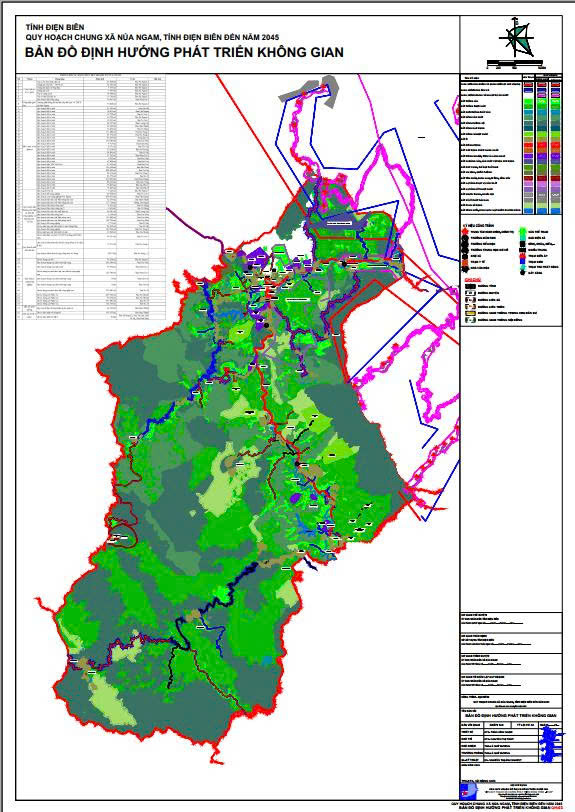Click the bright red swatch in the land-use legend
The height and width of the screenshot is (812, 575).
(x=528, y=145)
